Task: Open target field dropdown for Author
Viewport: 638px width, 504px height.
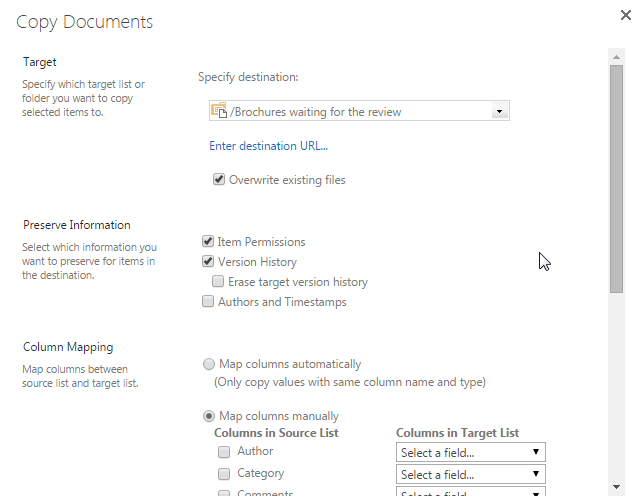Action: click(x=470, y=452)
